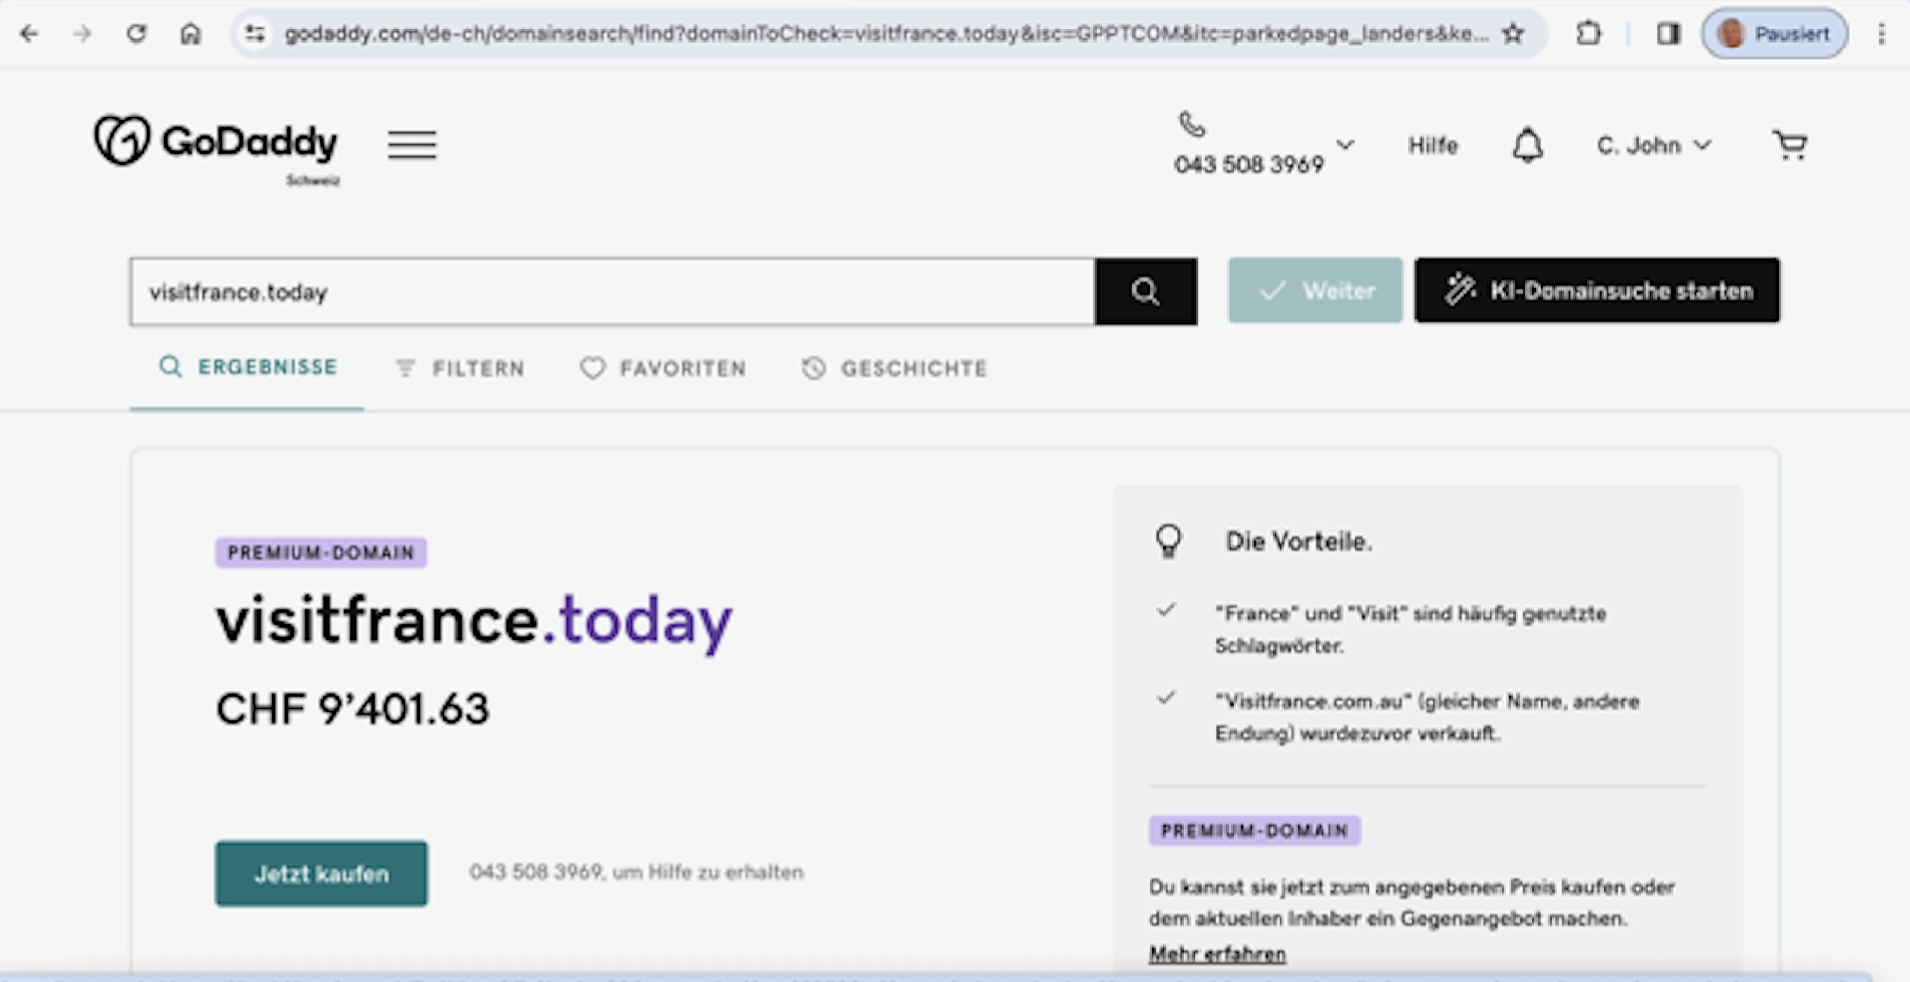Image resolution: width=1910 pixels, height=982 pixels.
Task: Open the Hilfe help link
Action: pyautogui.click(x=1433, y=146)
